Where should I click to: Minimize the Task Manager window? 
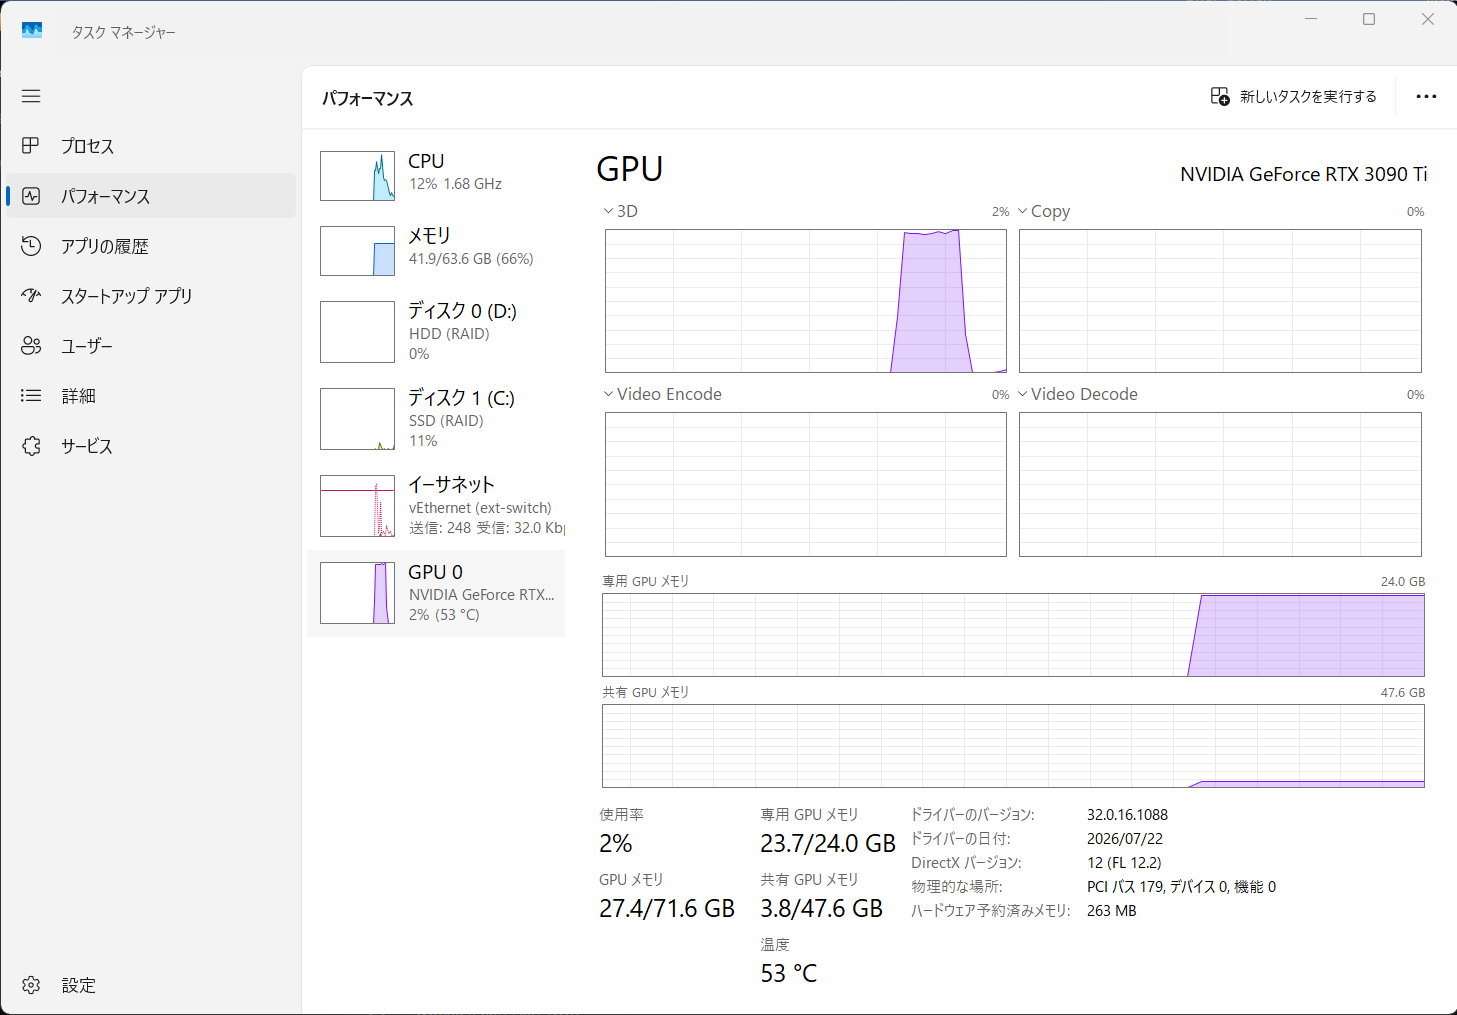pos(1311,19)
